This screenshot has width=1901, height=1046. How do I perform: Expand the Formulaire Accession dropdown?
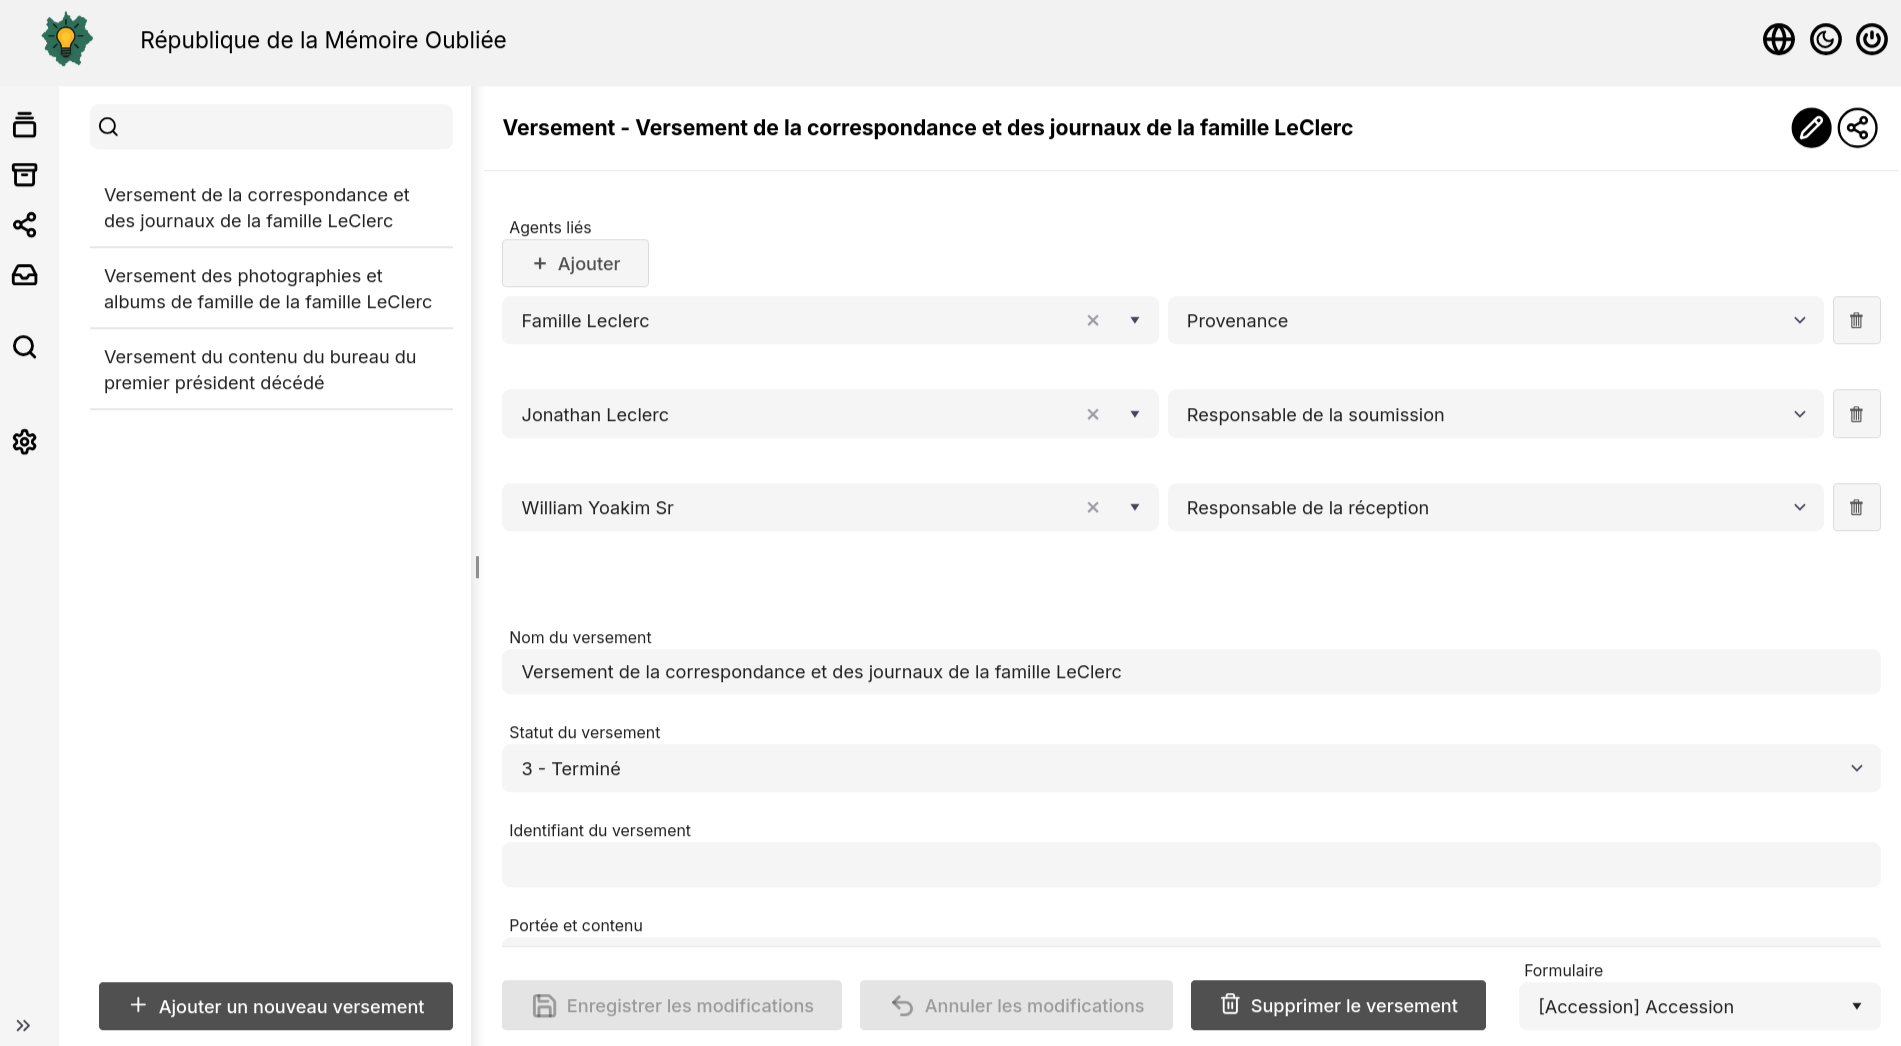(x=1856, y=1006)
